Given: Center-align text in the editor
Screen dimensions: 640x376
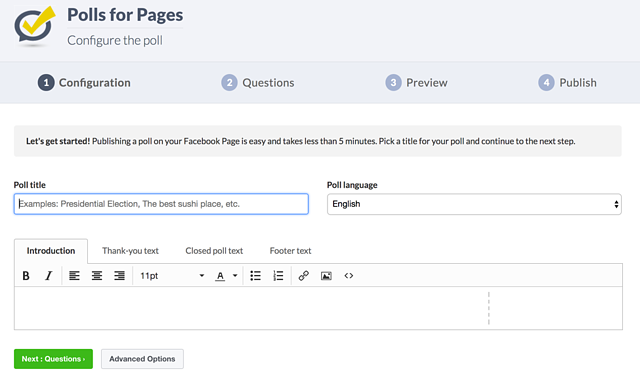Looking at the screenshot, I should pos(97,276).
